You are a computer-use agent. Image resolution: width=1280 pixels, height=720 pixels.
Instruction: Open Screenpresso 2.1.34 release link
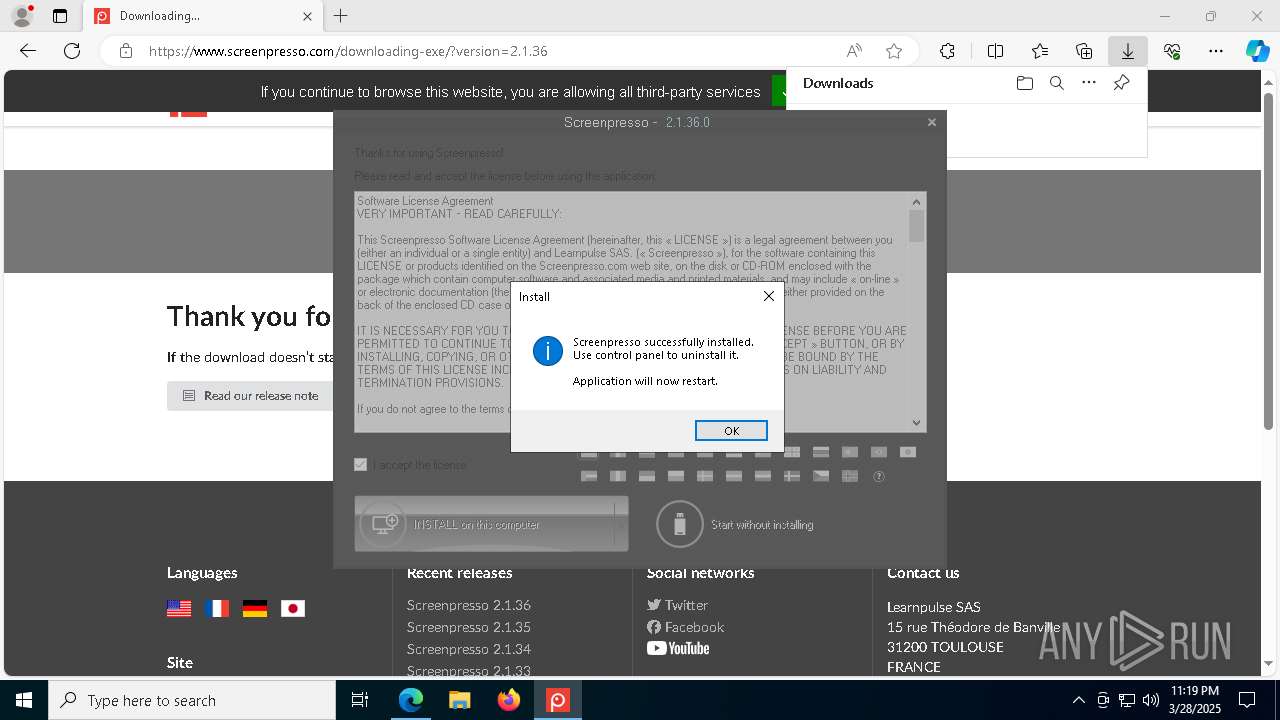[468, 649]
